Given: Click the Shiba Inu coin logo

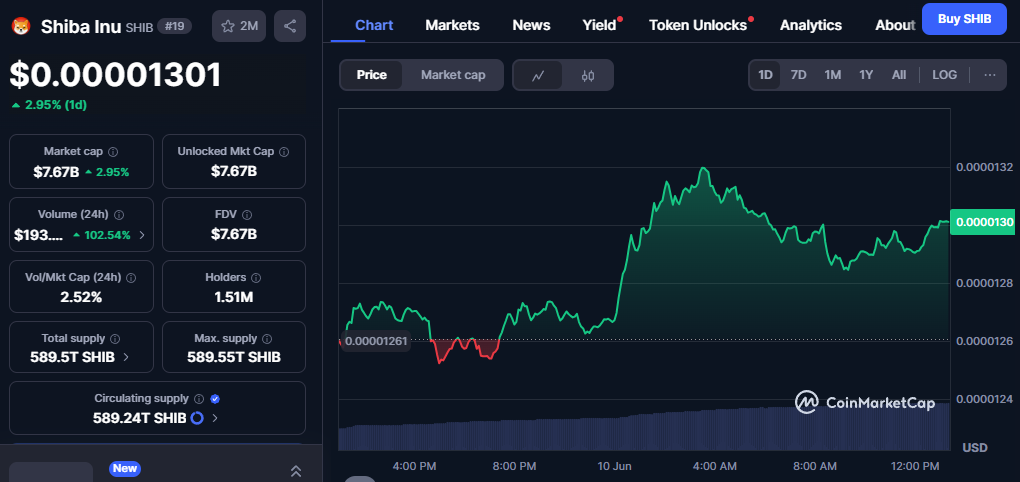Looking at the screenshot, I should 21,26.
